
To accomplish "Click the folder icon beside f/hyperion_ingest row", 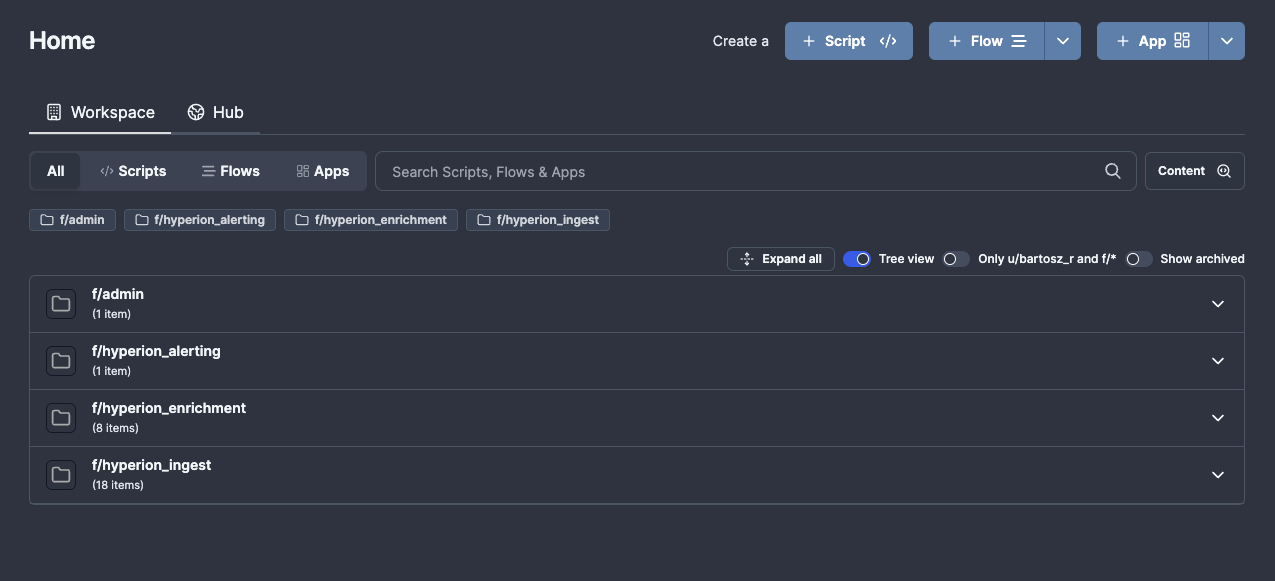I will pos(61,475).
